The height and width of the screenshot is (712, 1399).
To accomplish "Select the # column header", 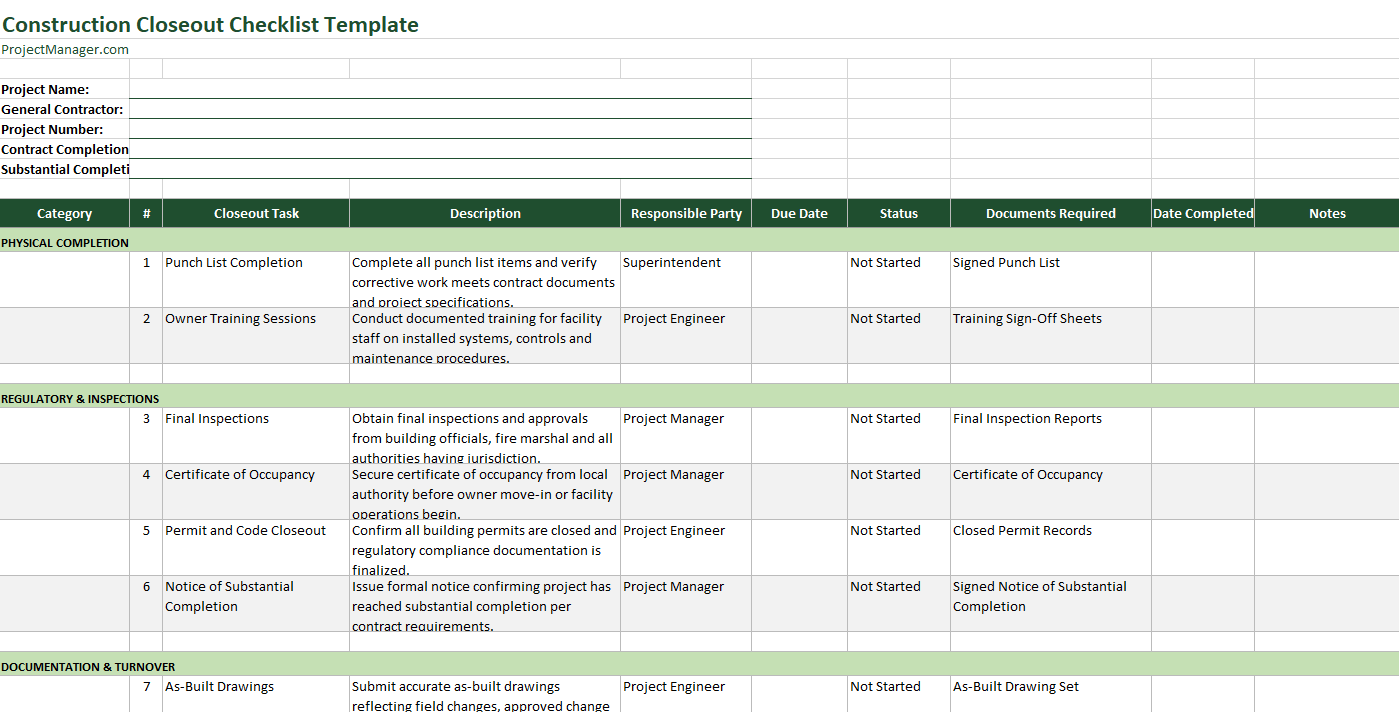I will [146, 213].
